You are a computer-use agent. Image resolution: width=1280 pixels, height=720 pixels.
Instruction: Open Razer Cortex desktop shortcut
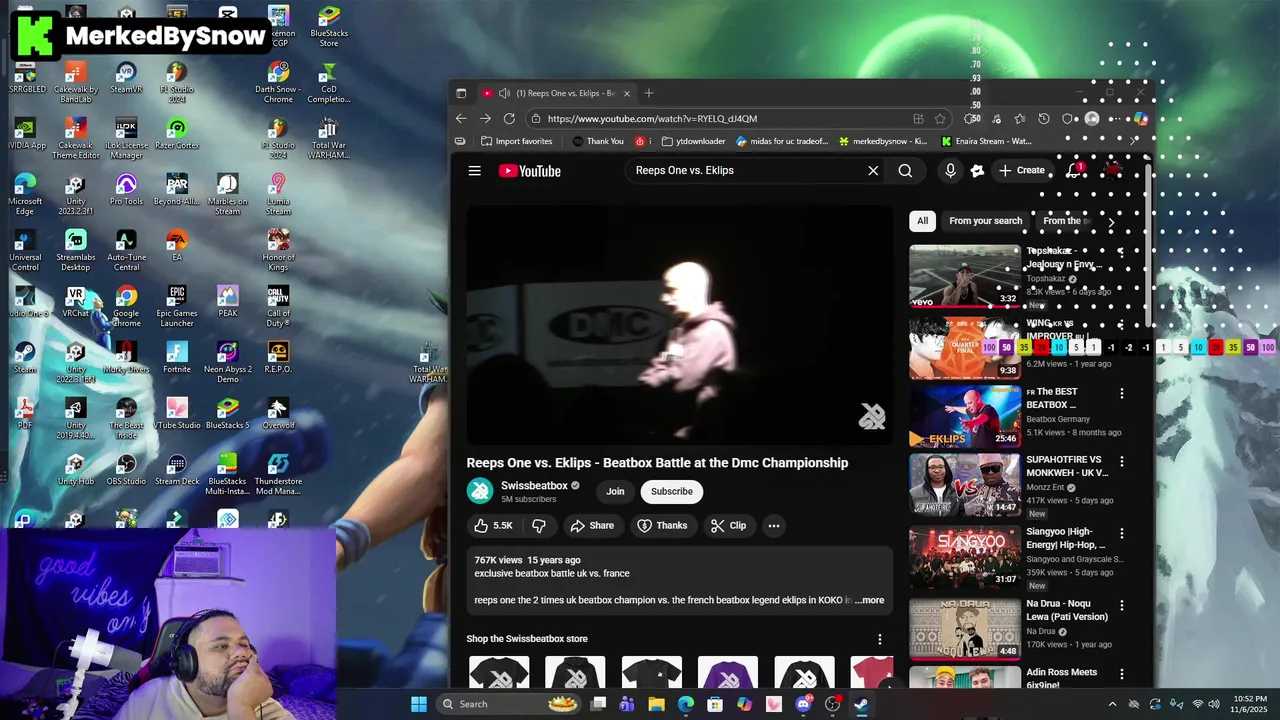click(177, 133)
